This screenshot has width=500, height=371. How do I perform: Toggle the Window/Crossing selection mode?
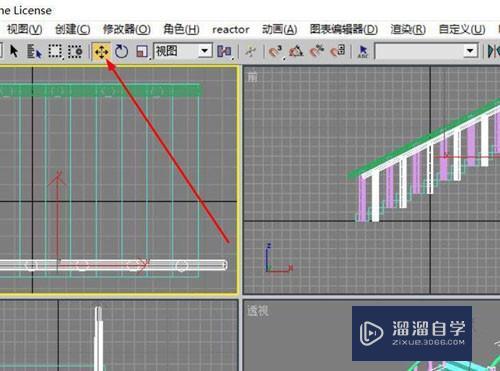coord(75,52)
